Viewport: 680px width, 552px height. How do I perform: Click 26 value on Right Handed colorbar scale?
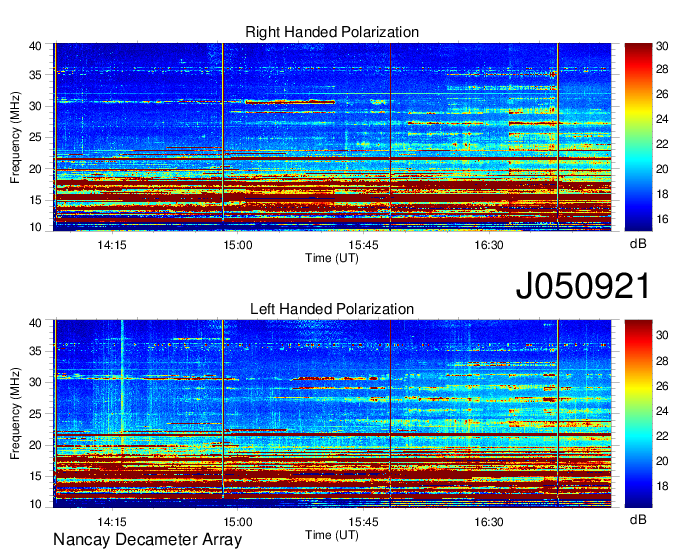[662, 95]
